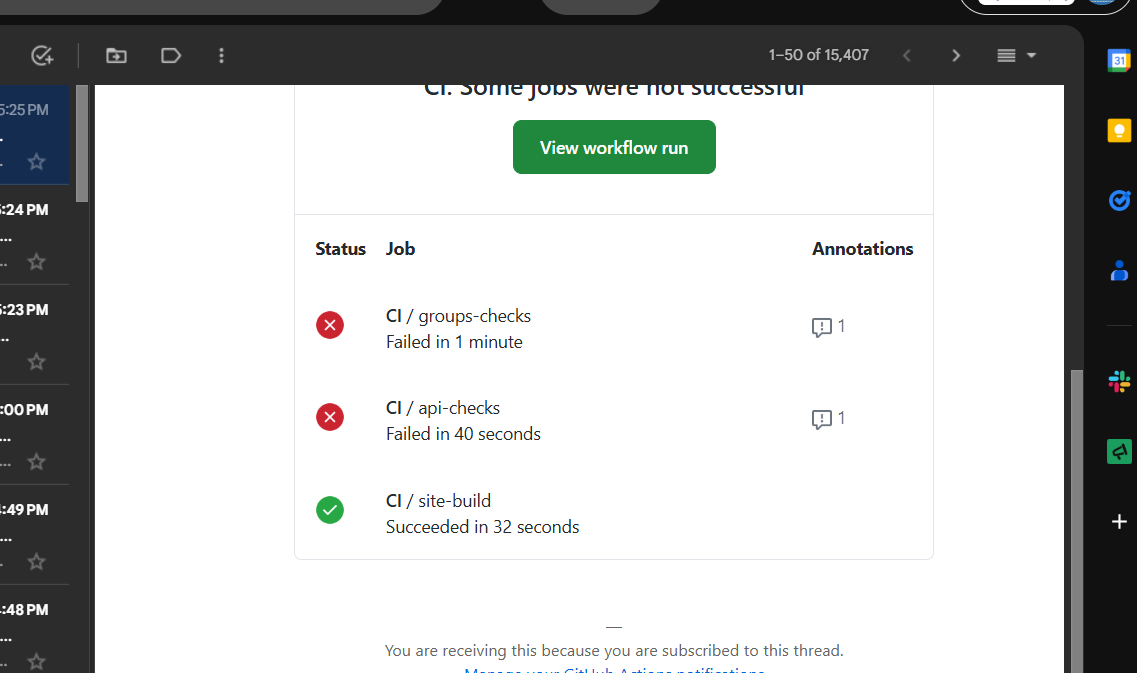Open Slack from the right sidebar
Image resolution: width=1137 pixels, height=673 pixels.
click(x=1119, y=381)
